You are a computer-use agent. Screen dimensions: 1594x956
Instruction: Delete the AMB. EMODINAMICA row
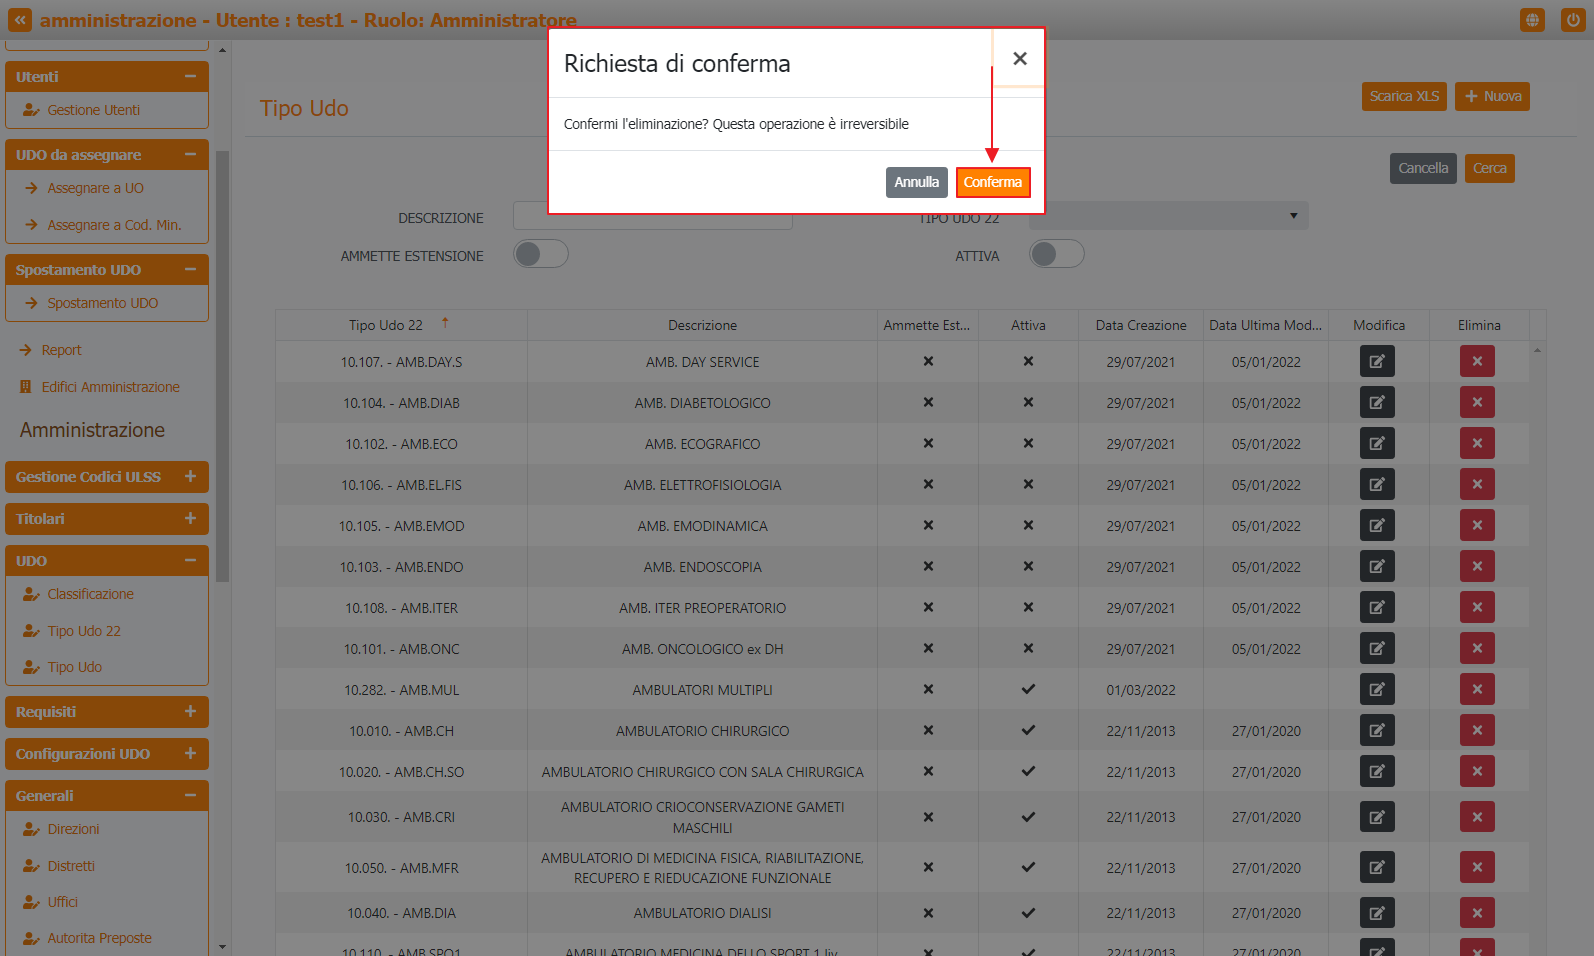[1477, 525]
